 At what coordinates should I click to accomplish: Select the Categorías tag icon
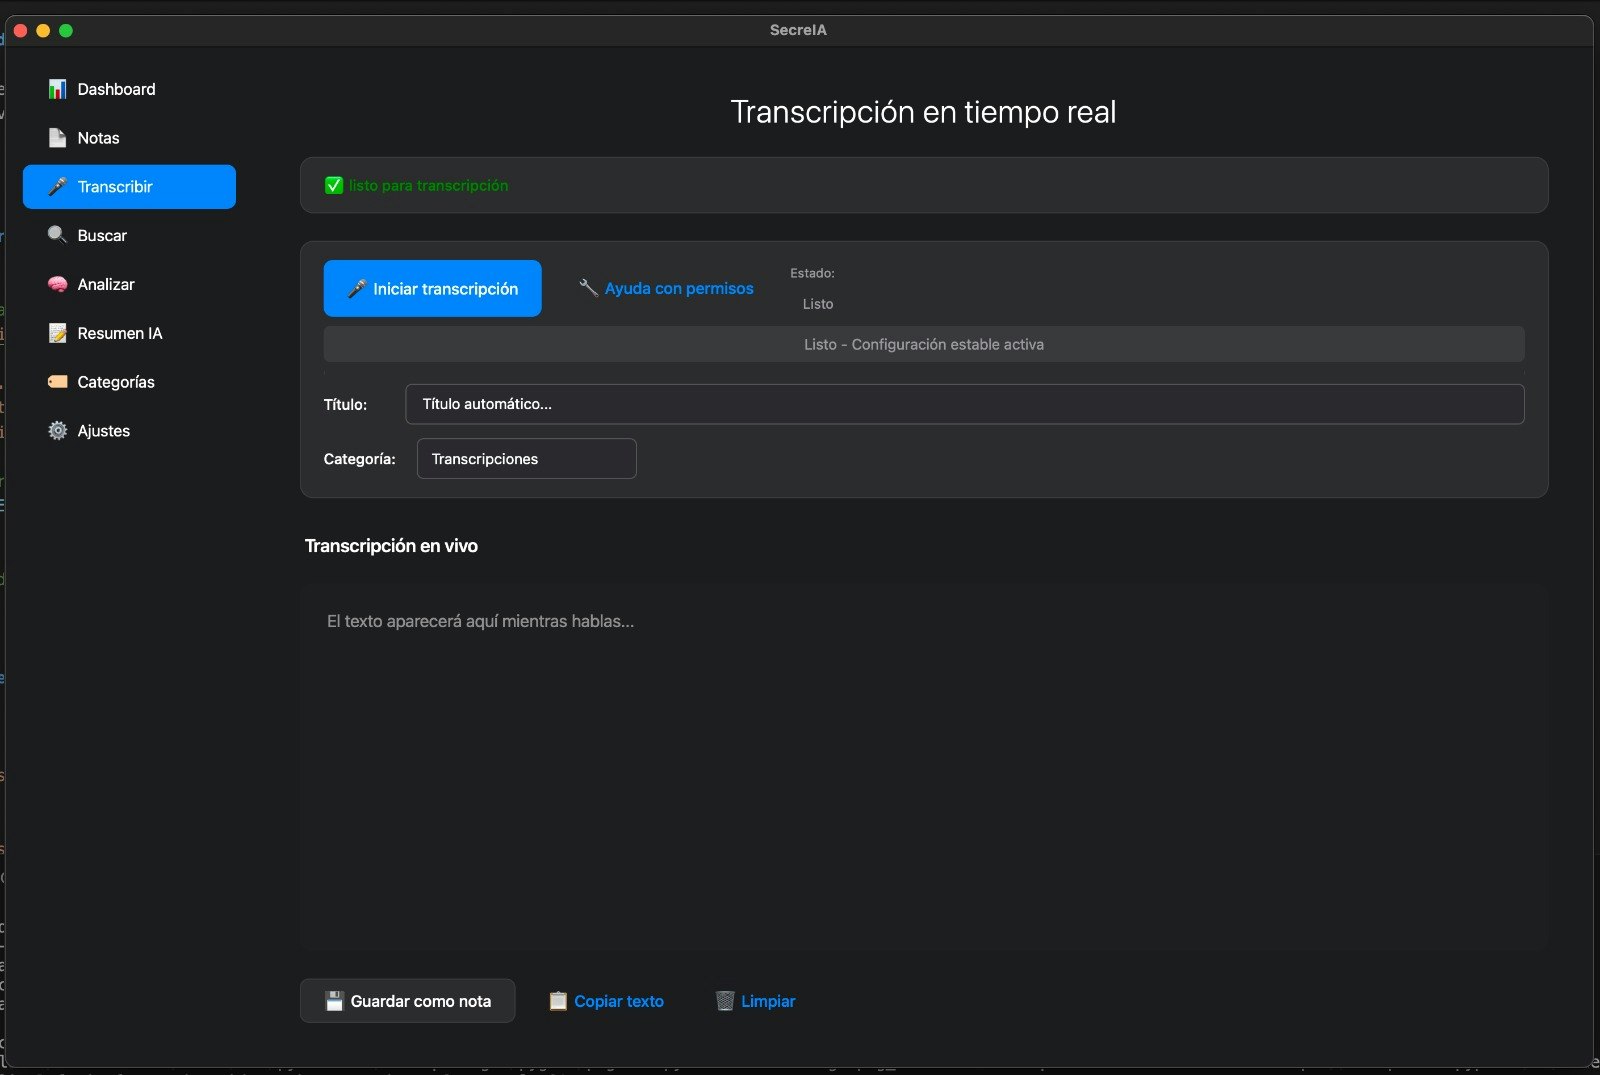57,382
